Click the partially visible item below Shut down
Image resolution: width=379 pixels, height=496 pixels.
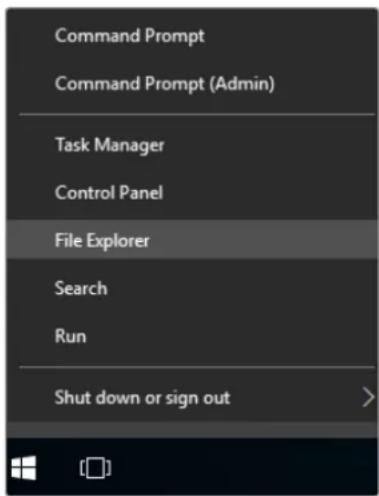pyautogui.click(x=192, y=430)
